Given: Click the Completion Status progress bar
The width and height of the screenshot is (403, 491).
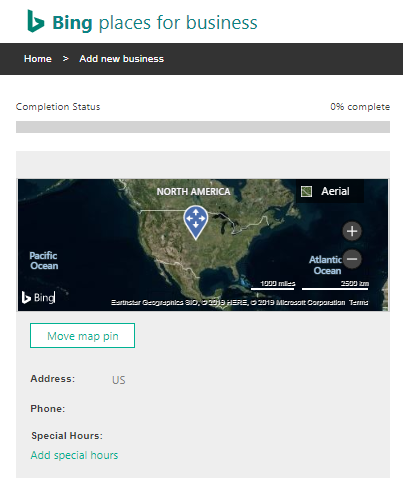Looking at the screenshot, I should pyautogui.click(x=203, y=127).
